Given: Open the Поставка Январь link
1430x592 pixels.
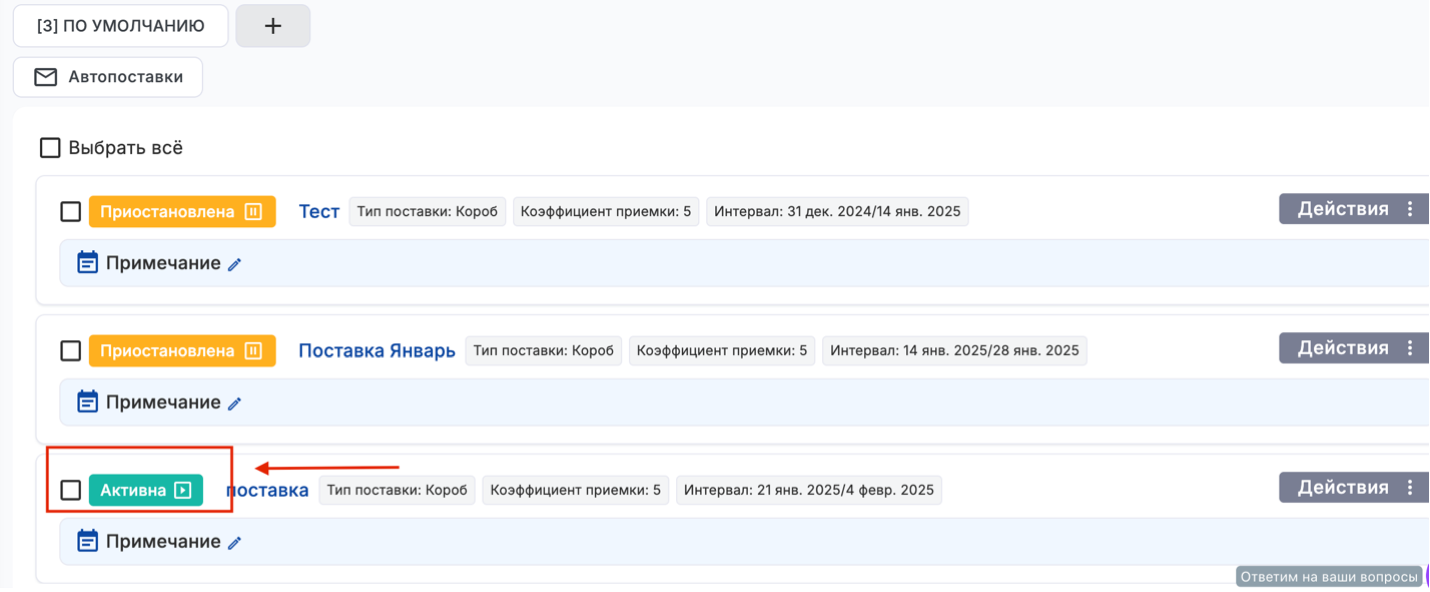Looking at the screenshot, I should pyautogui.click(x=377, y=351).
